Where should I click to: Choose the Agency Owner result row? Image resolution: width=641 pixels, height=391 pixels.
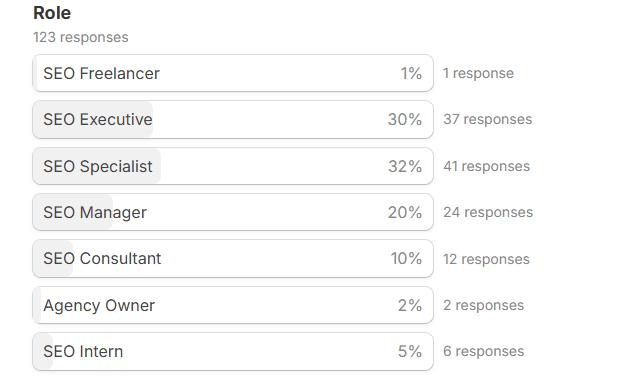[x=233, y=305]
